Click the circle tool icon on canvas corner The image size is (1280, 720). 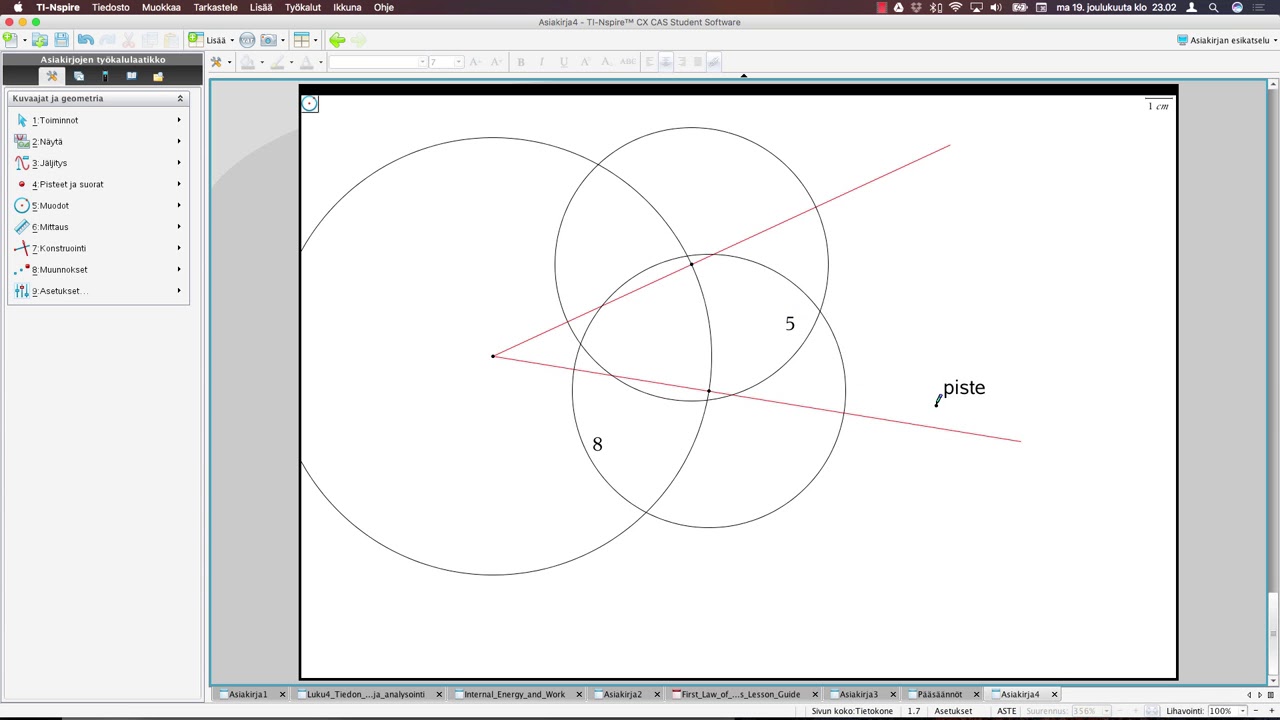click(x=310, y=103)
